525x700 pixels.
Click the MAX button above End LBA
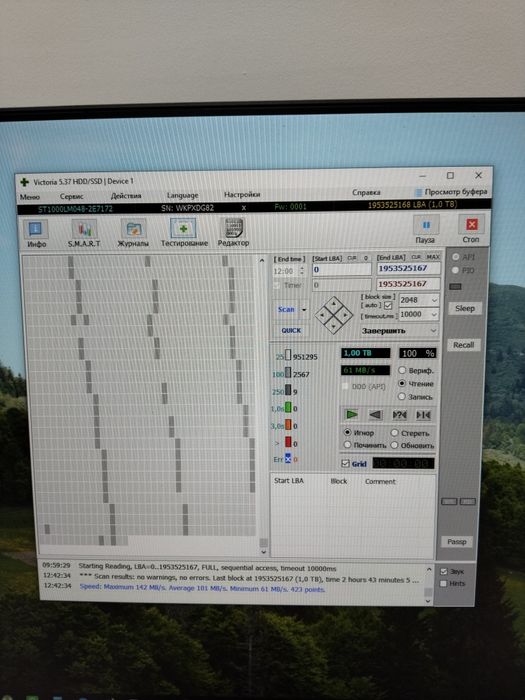(x=433, y=257)
